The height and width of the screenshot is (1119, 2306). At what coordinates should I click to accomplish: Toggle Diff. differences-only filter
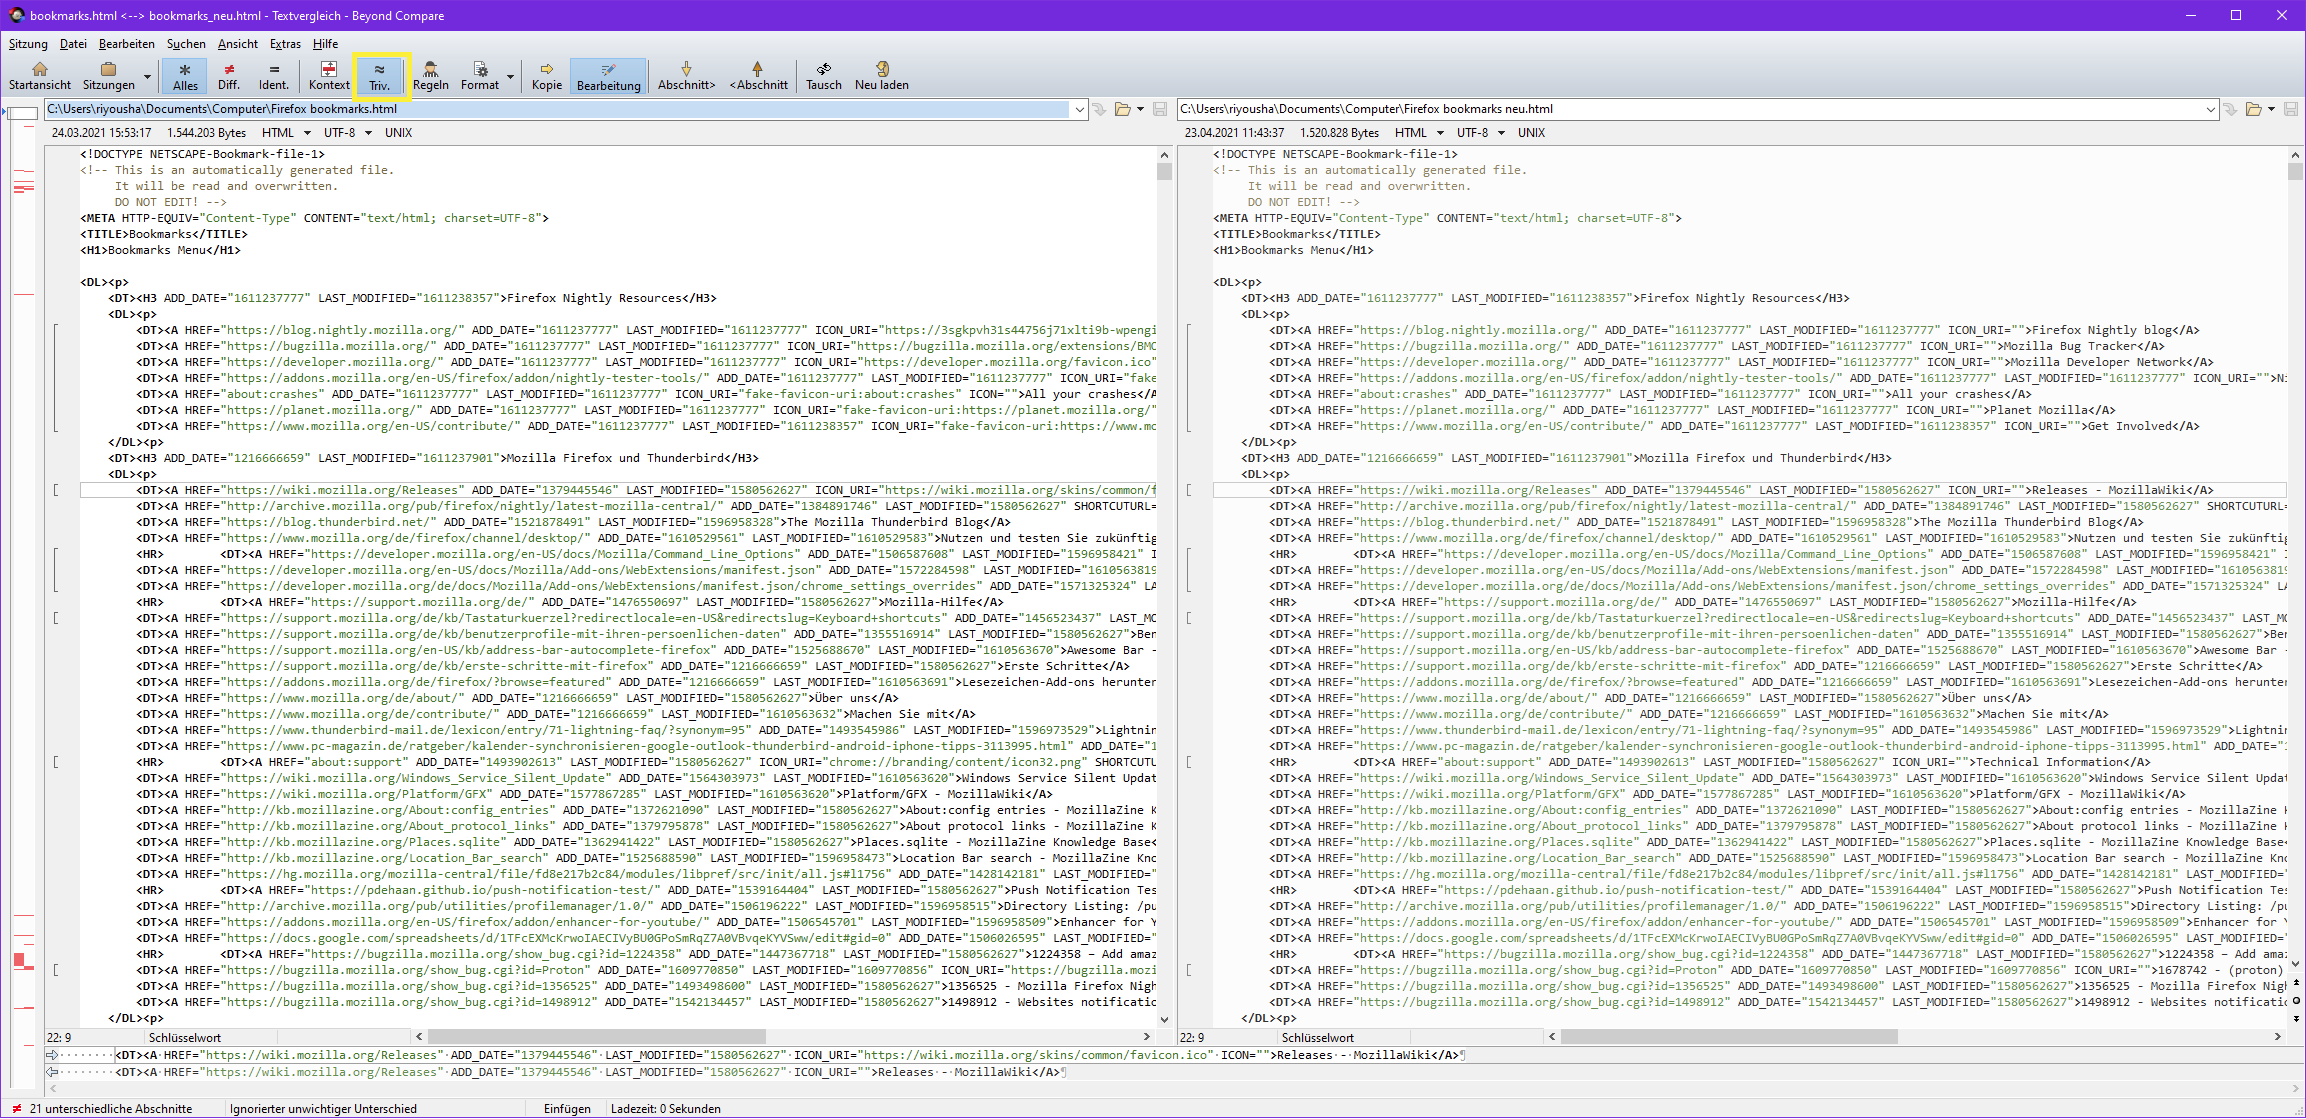pyautogui.click(x=229, y=75)
